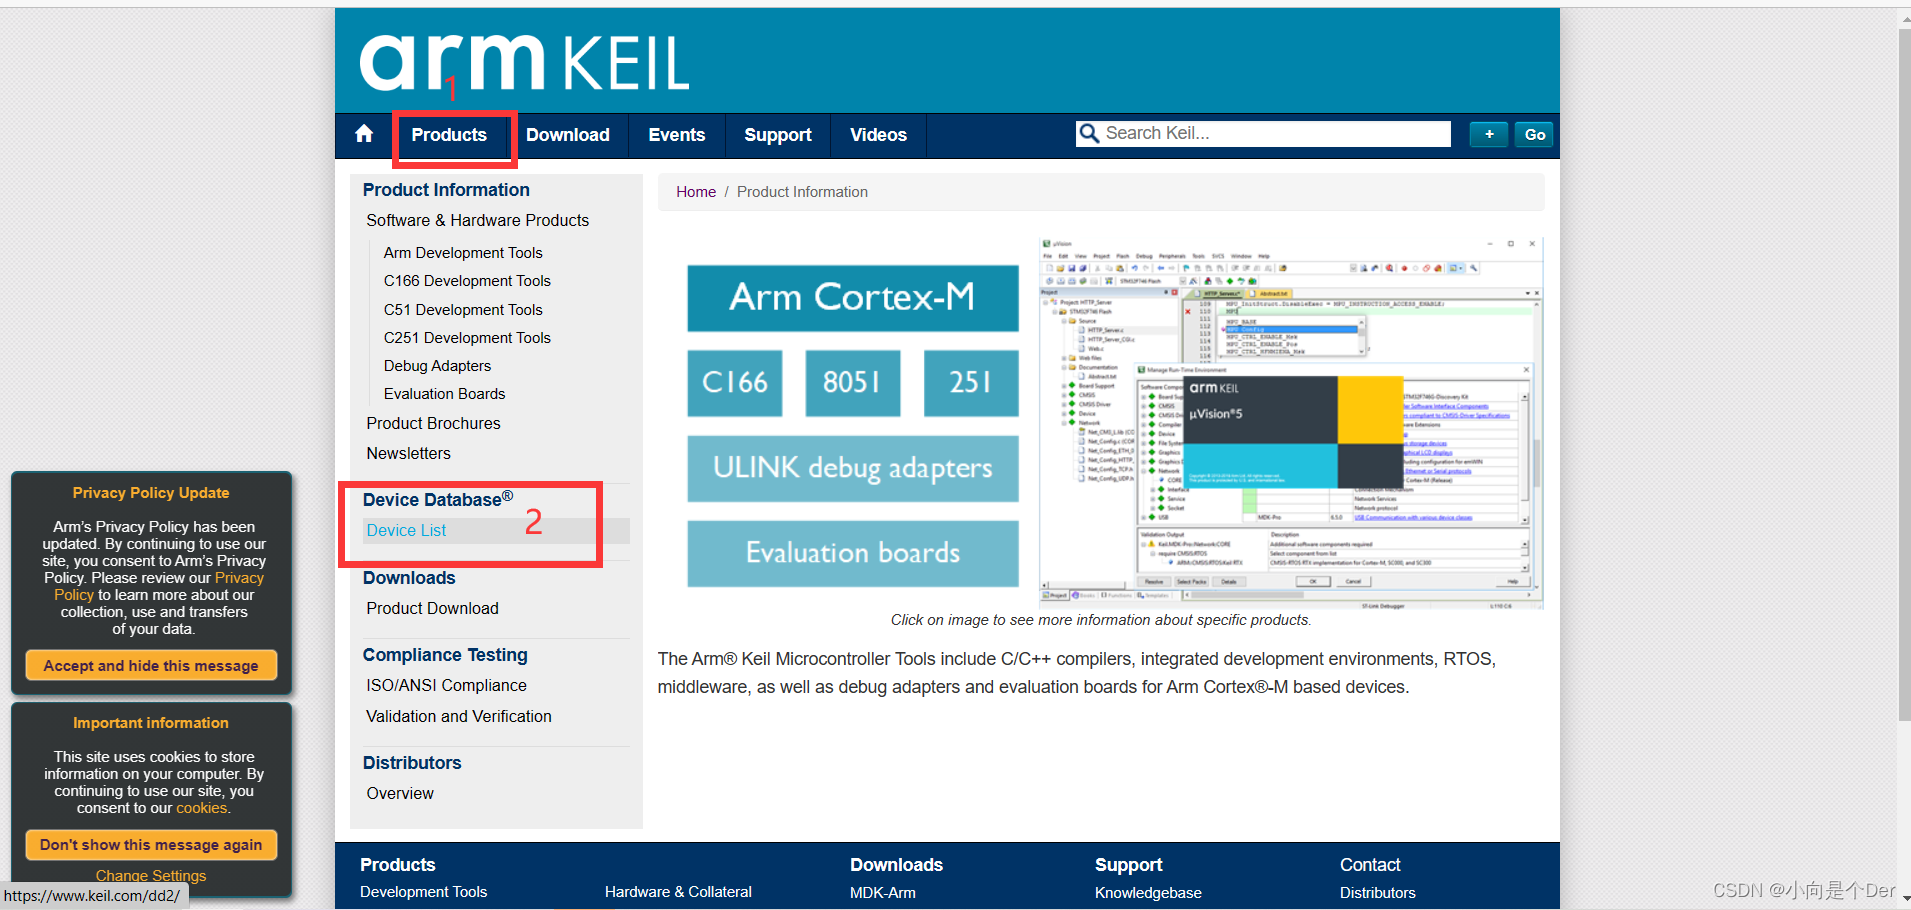Open the Support menu
The width and height of the screenshot is (1911, 910).
(778, 135)
